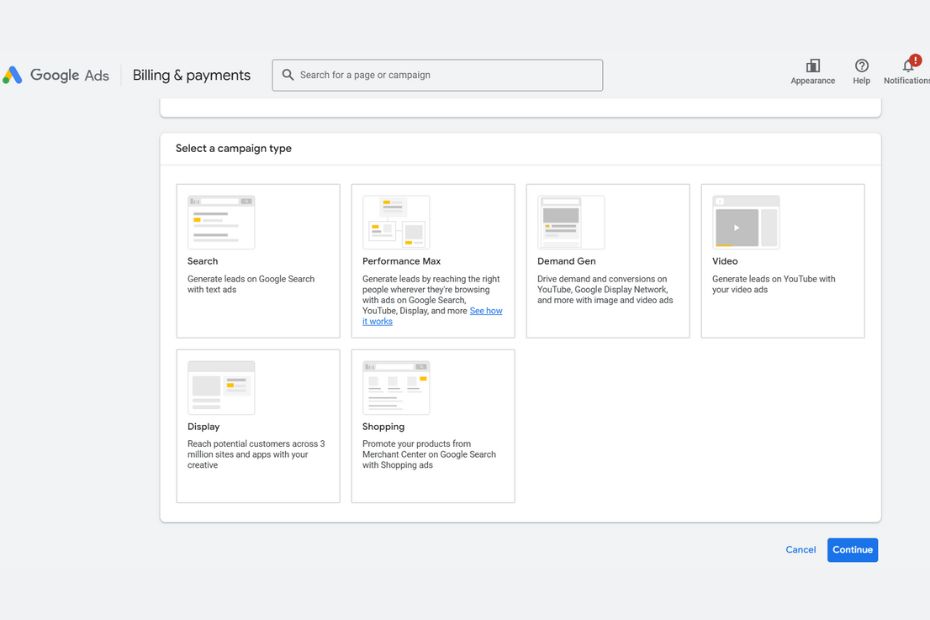The height and width of the screenshot is (620, 930).
Task: Click the Display campaign illustration
Action: [x=221, y=387]
